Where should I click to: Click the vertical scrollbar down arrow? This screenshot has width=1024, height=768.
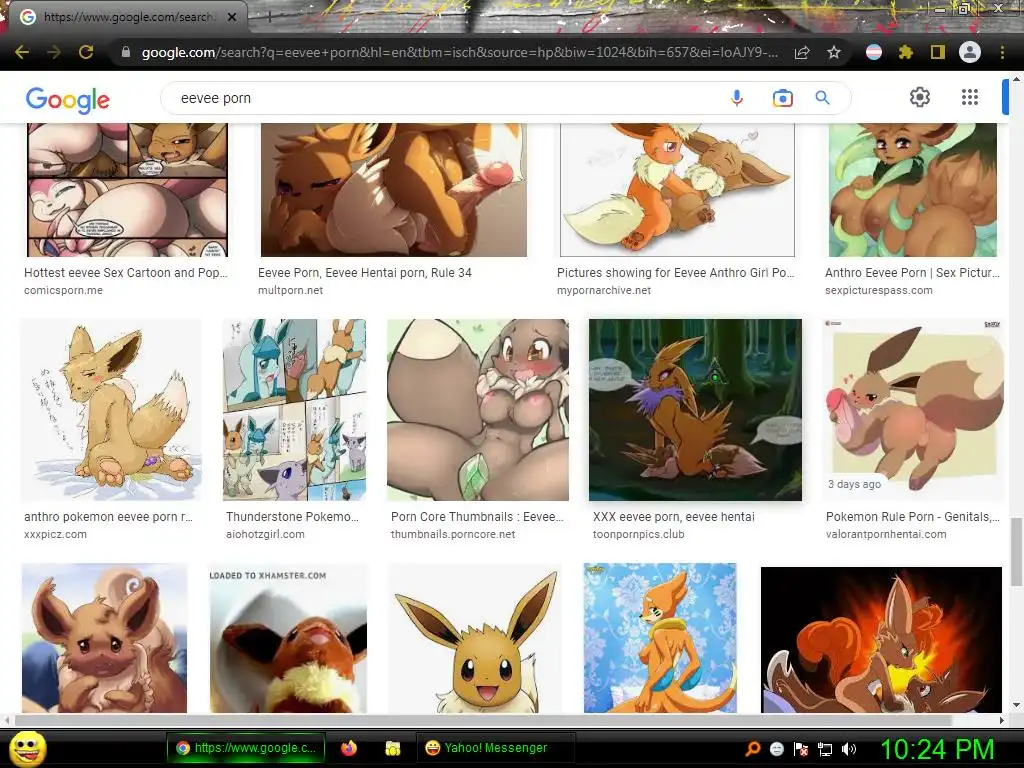(x=1016, y=706)
